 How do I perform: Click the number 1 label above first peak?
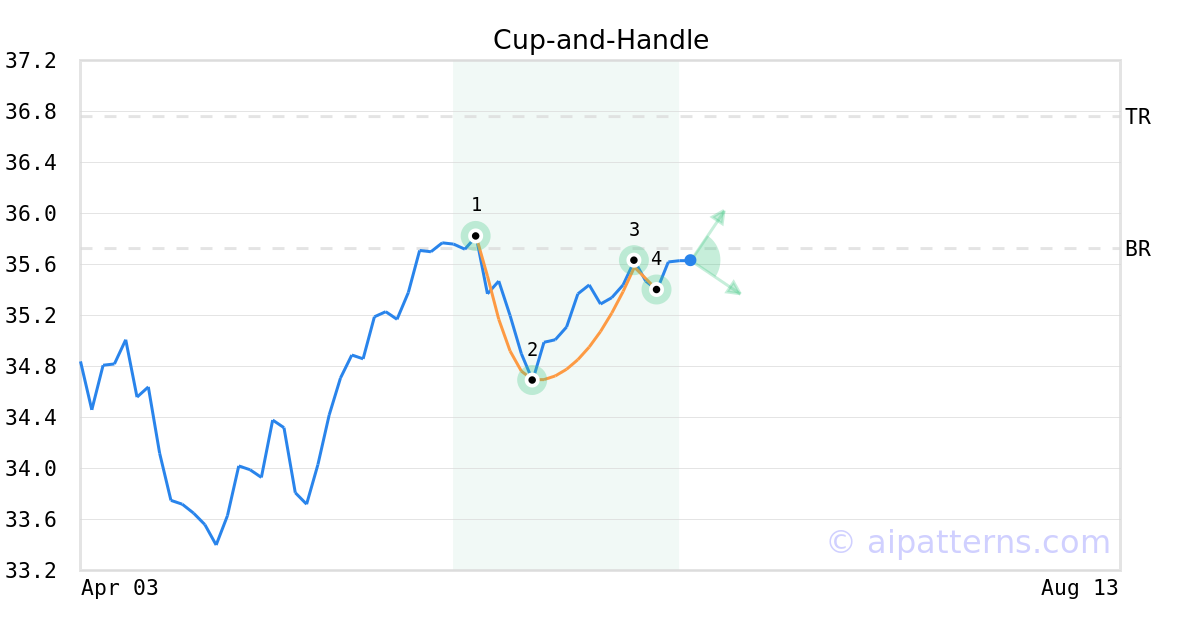(x=476, y=205)
